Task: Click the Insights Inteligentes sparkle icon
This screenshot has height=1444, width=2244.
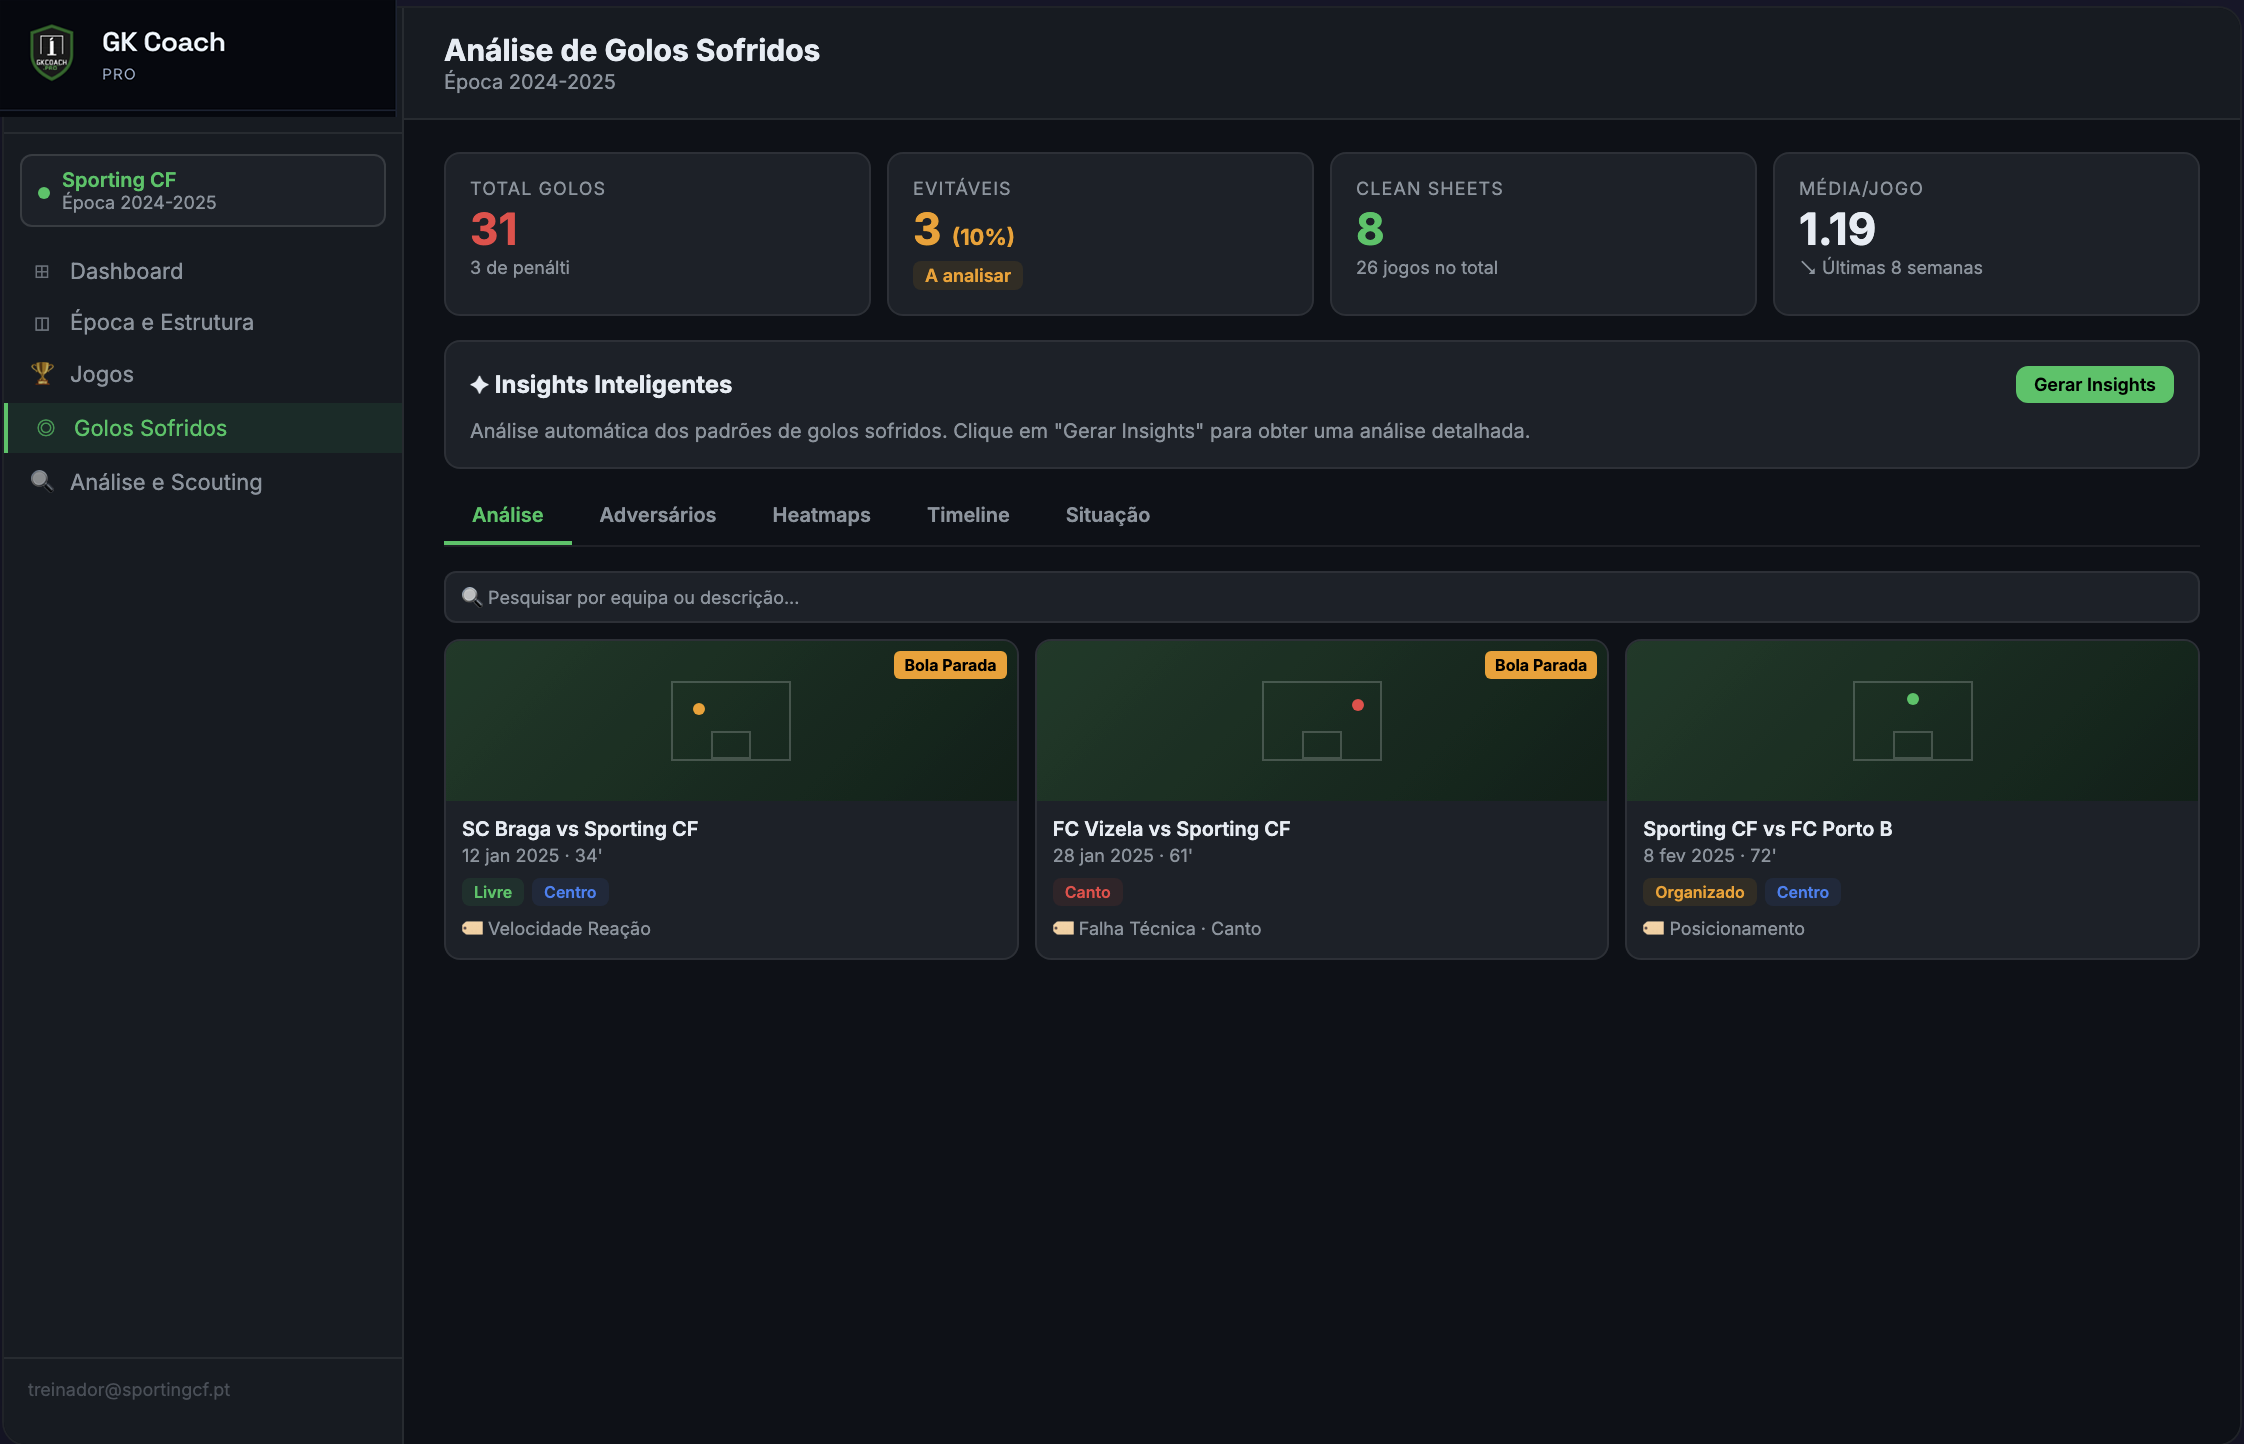Action: click(x=479, y=385)
